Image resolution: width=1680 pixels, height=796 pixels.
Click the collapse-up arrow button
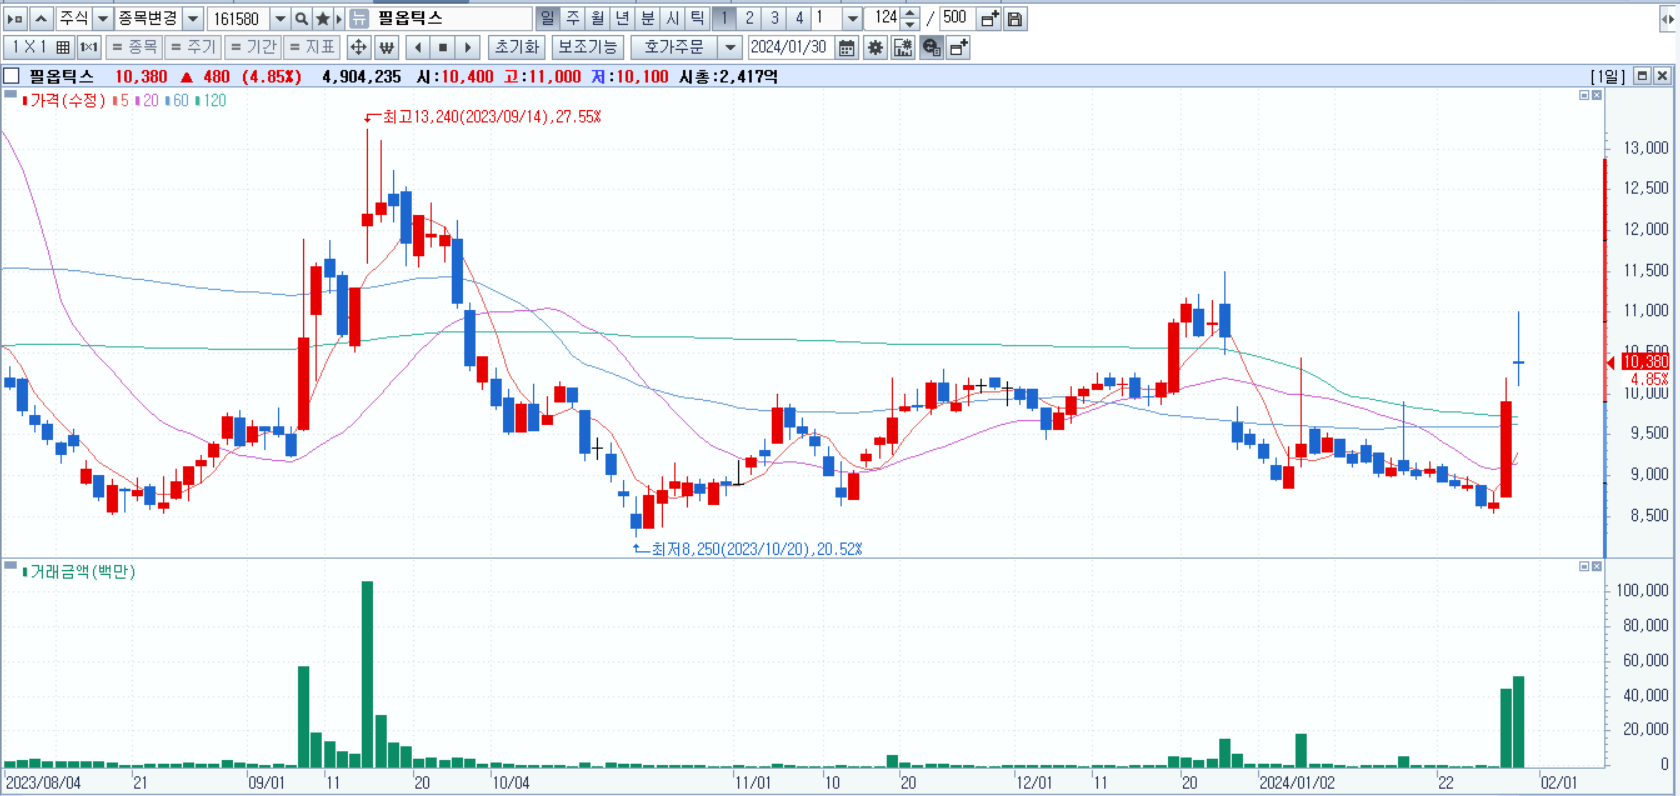[41, 18]
